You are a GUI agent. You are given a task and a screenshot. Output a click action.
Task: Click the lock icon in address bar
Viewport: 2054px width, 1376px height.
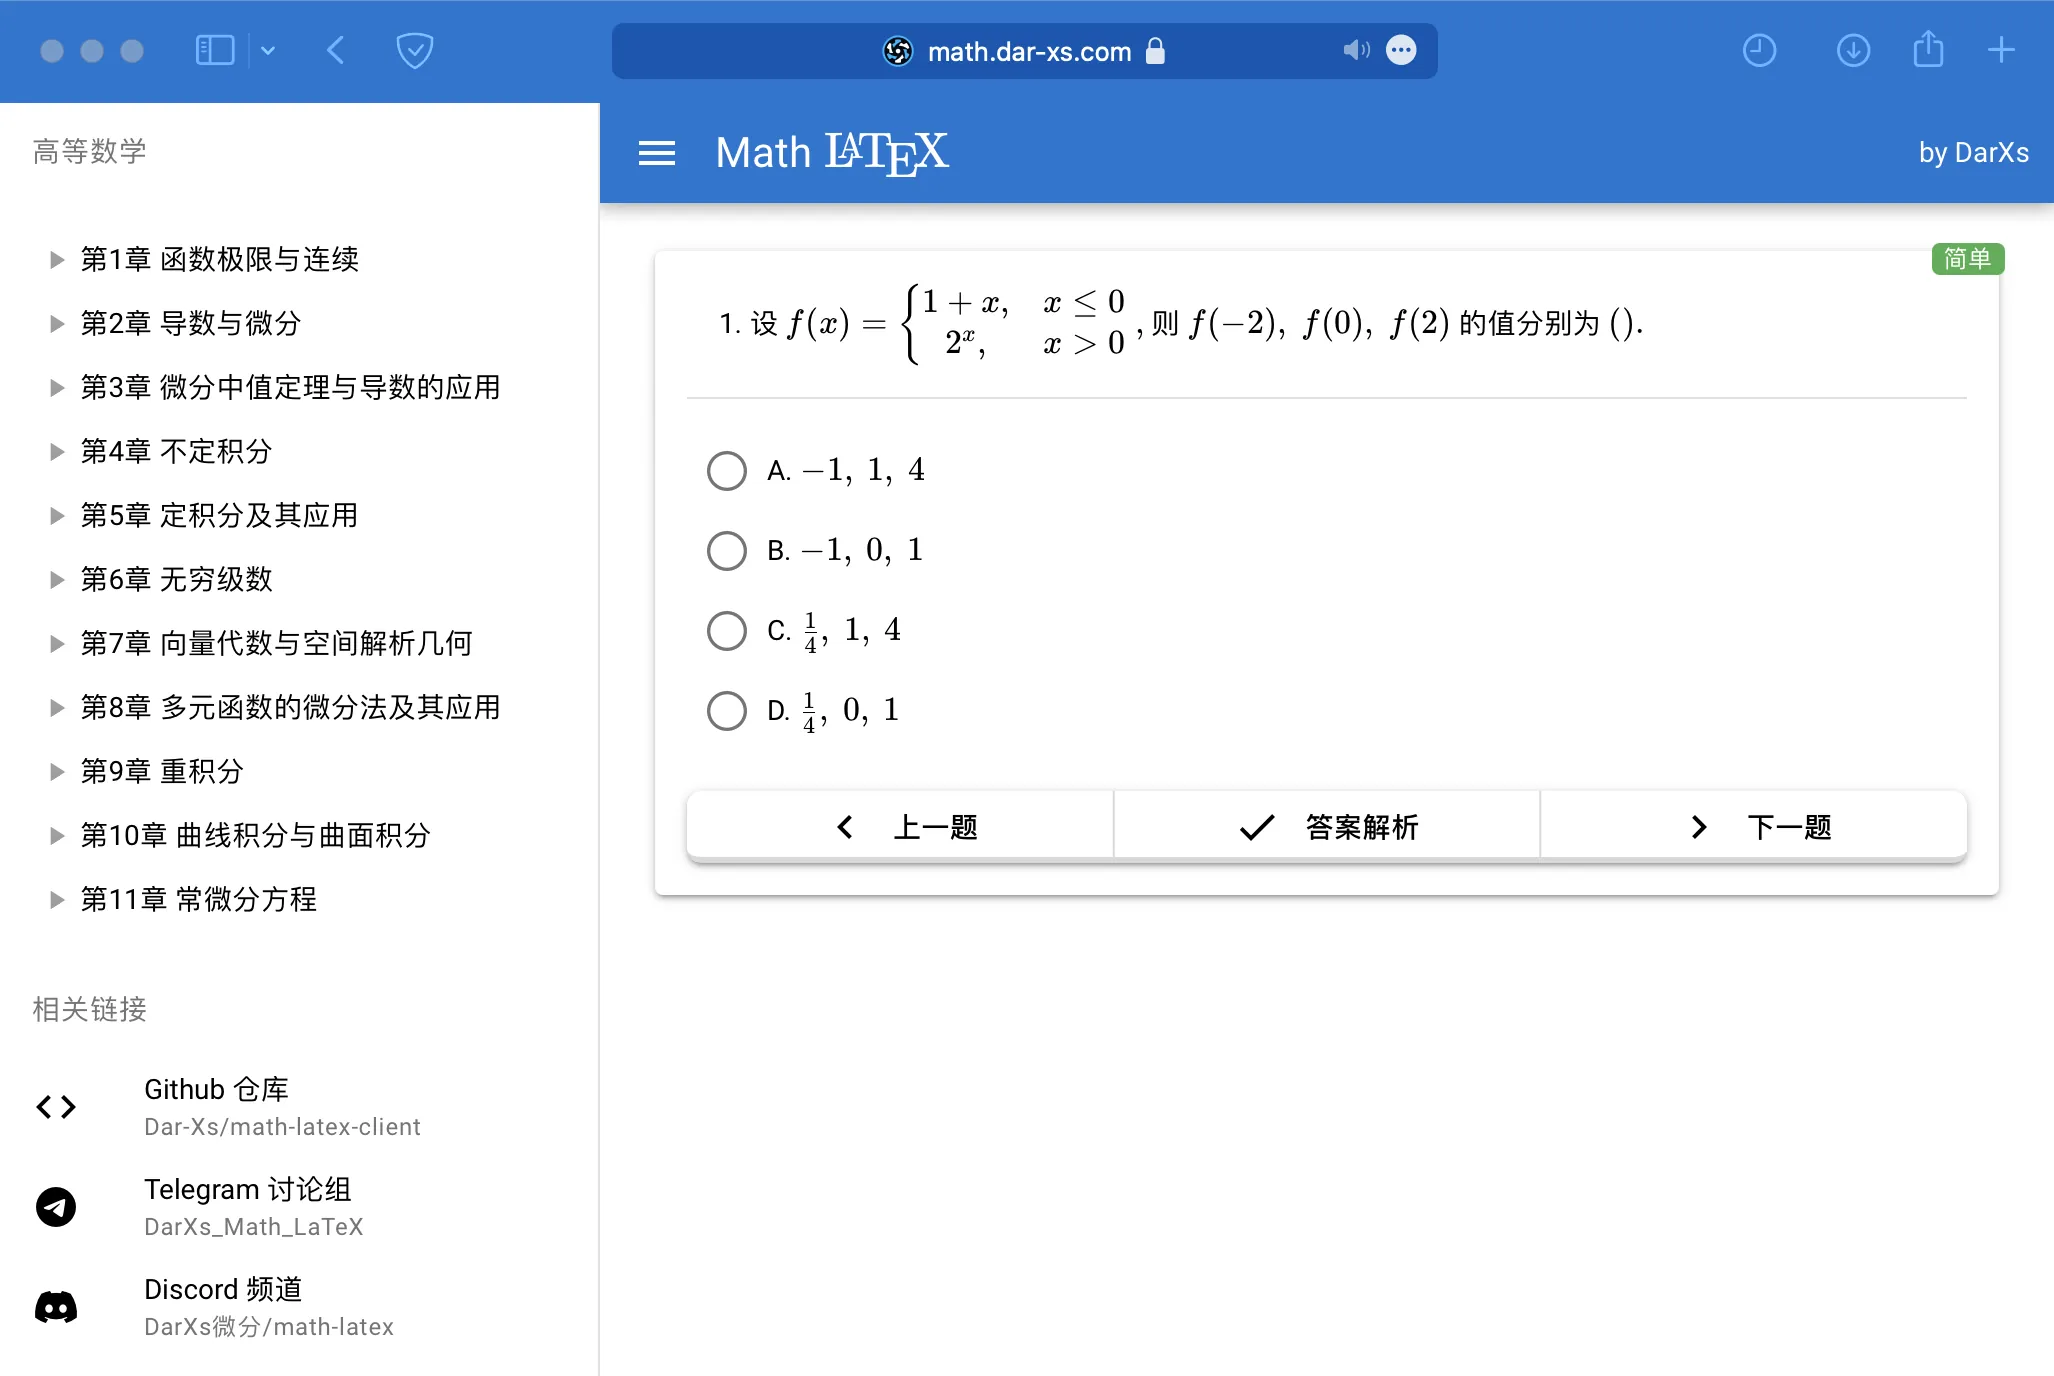(1155, 50)
